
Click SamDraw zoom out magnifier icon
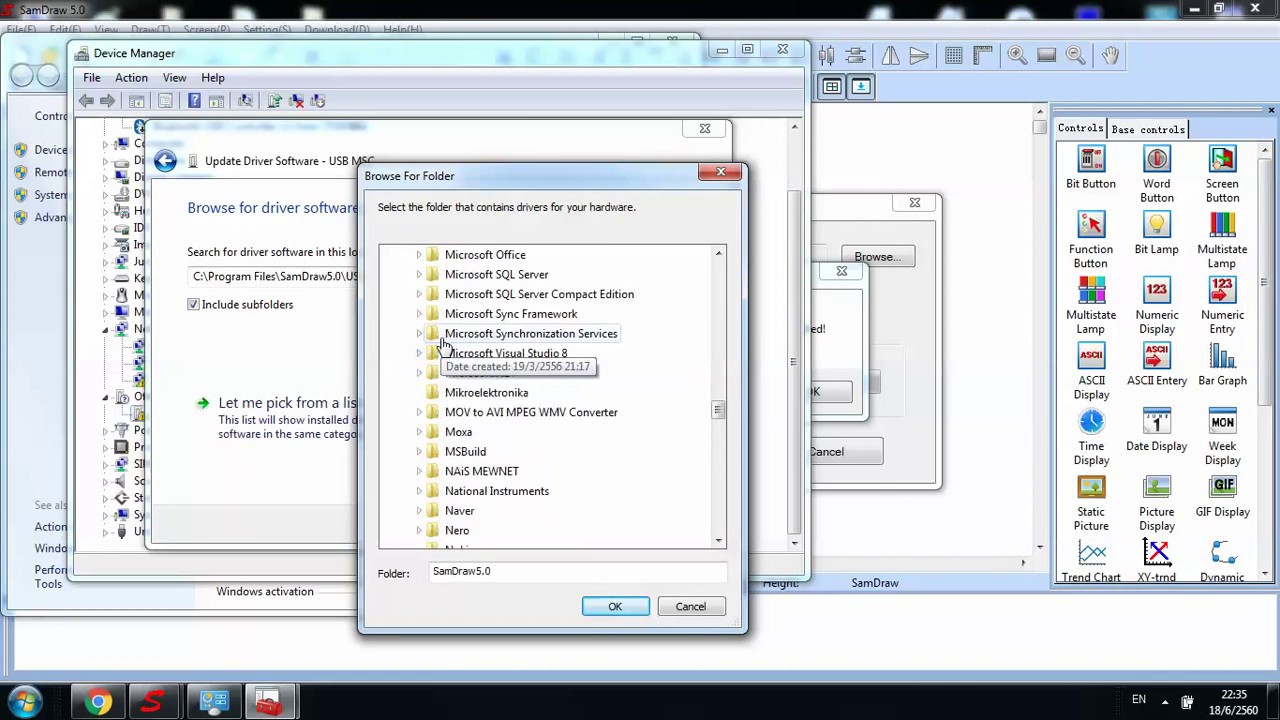point(1076,56)
